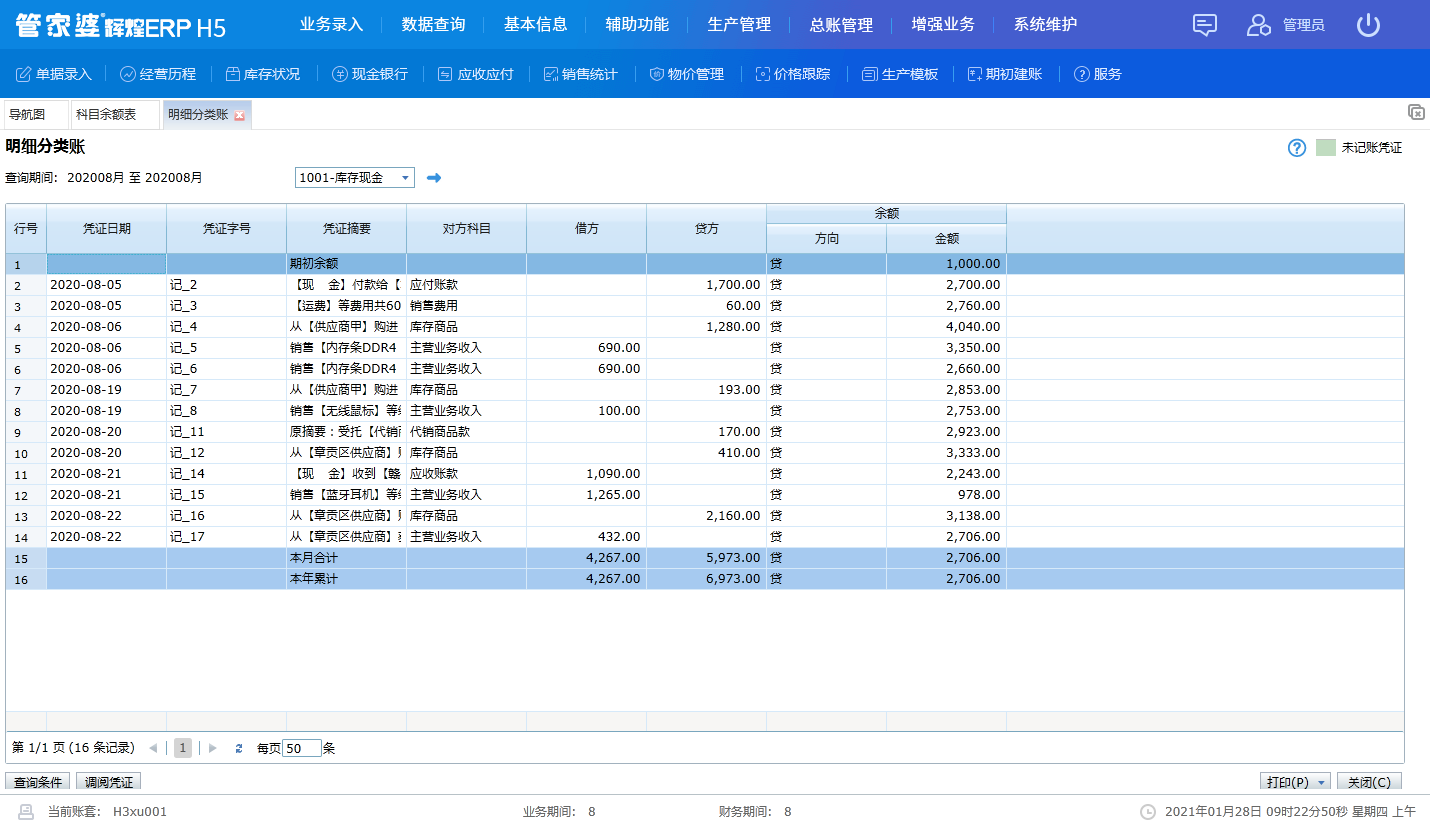The height and width of the screenshot is (827, 1430).
Task: Click the printer icon in status bar
Action: click(26, 811)
